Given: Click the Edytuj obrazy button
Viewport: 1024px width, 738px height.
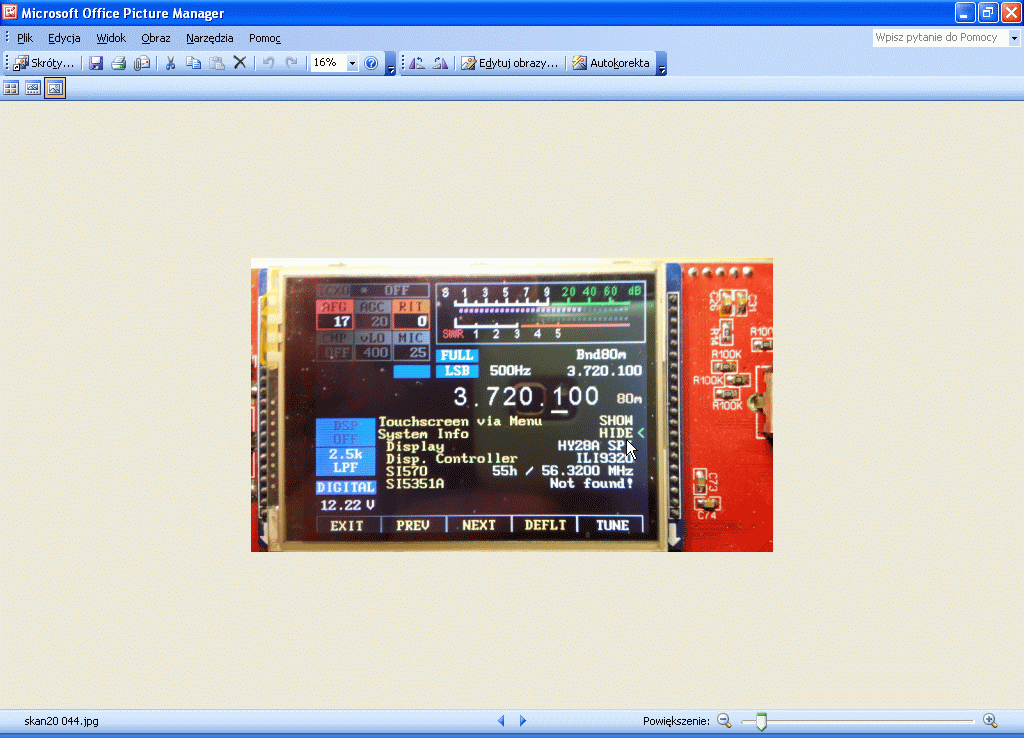Looking at the screenshot, I should click(x=509, y=63).
